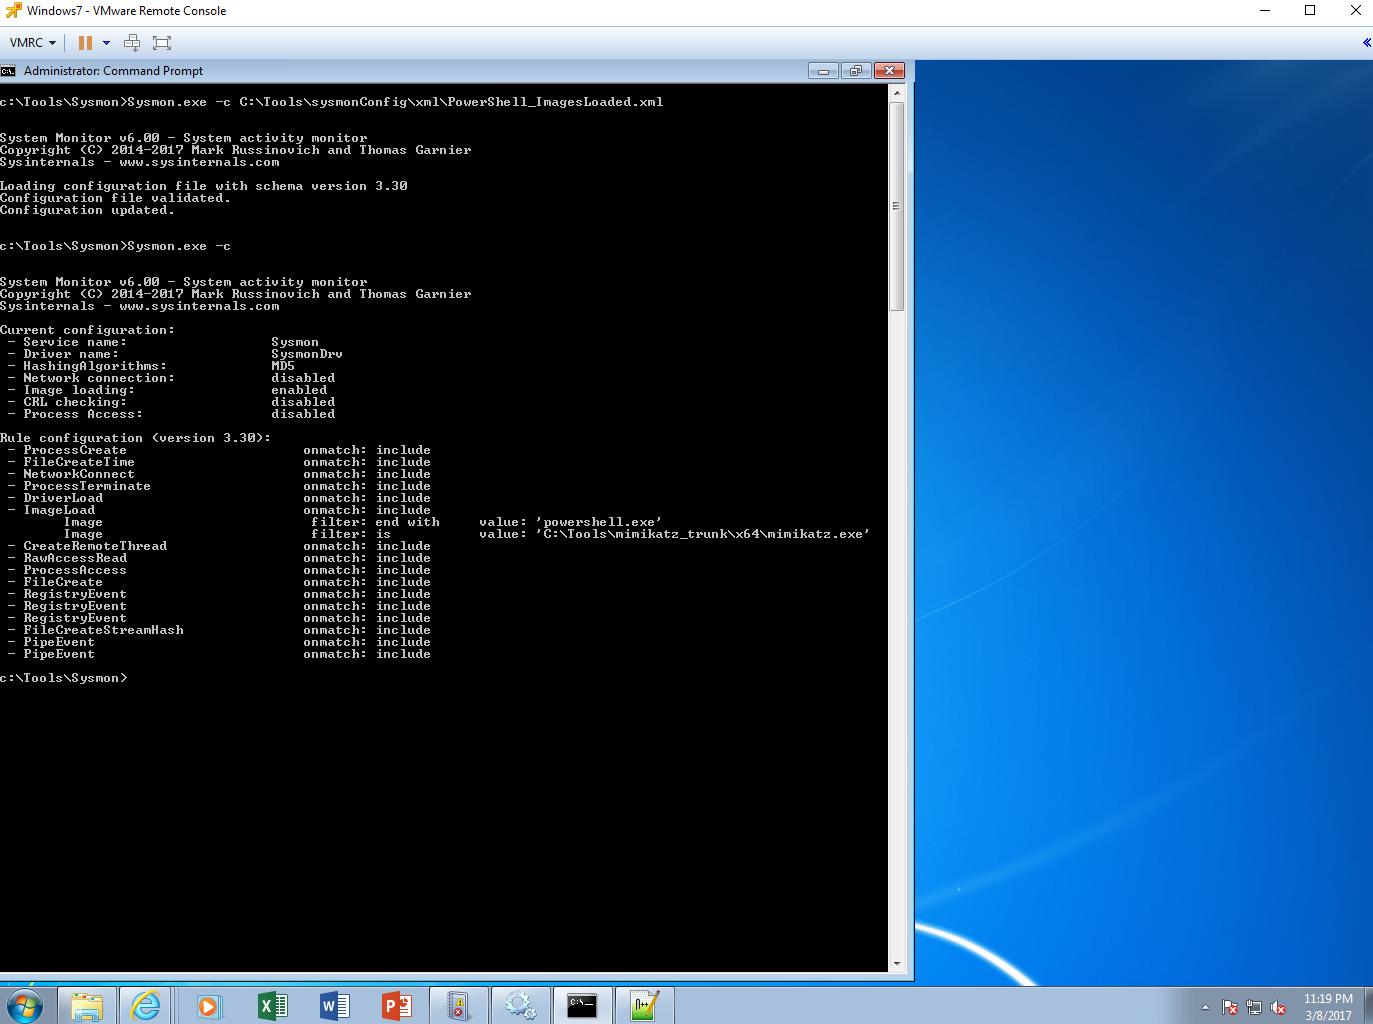Send Ctrl+Alt+Del to the virtual machine

(x=132, y=43)
